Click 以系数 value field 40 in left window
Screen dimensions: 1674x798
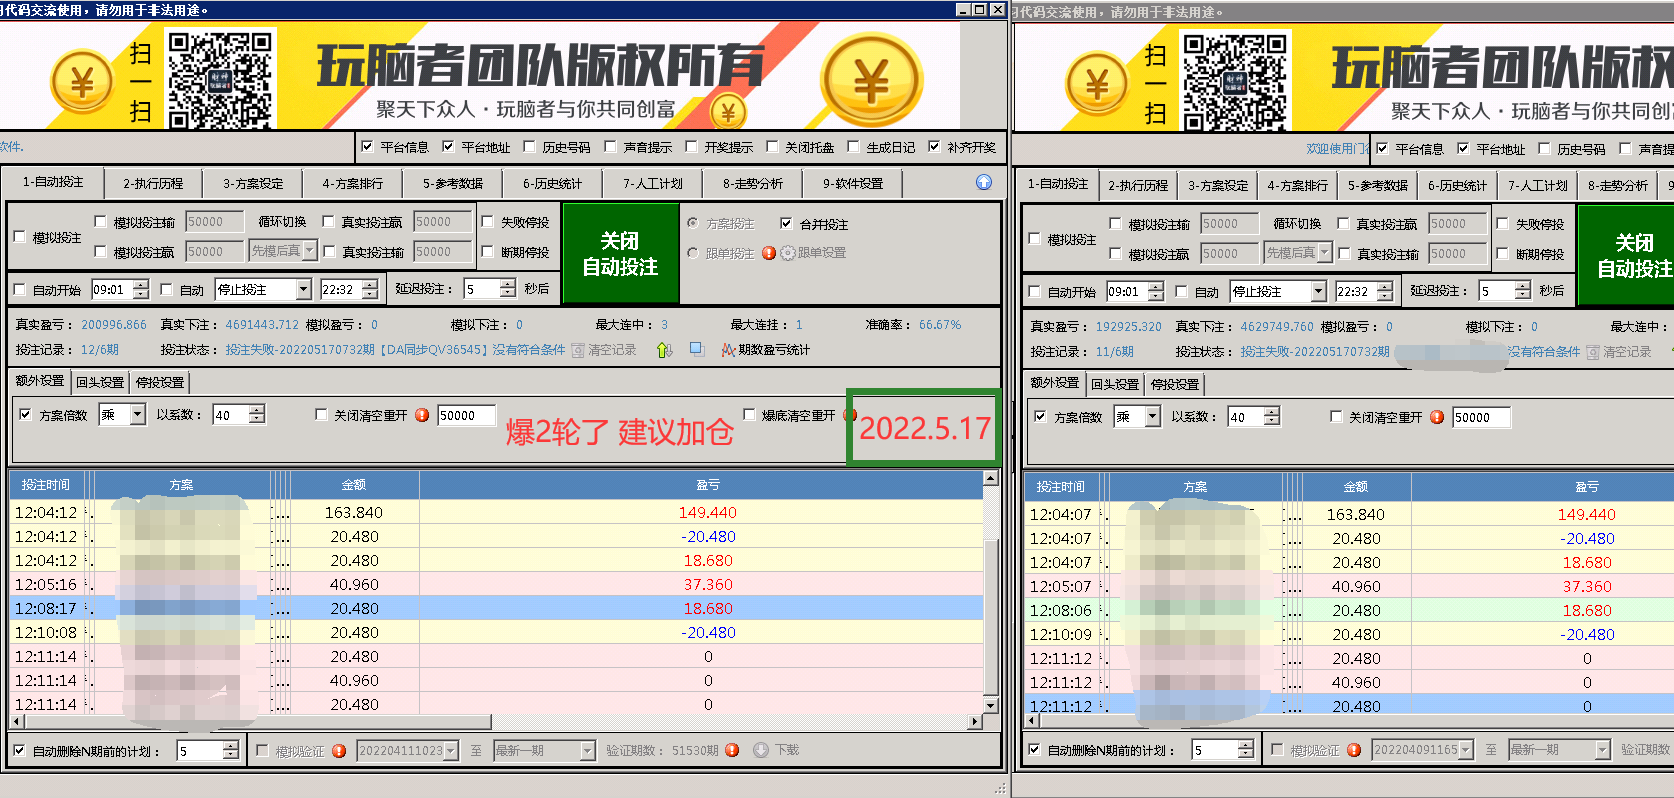[x=230, y=415]
